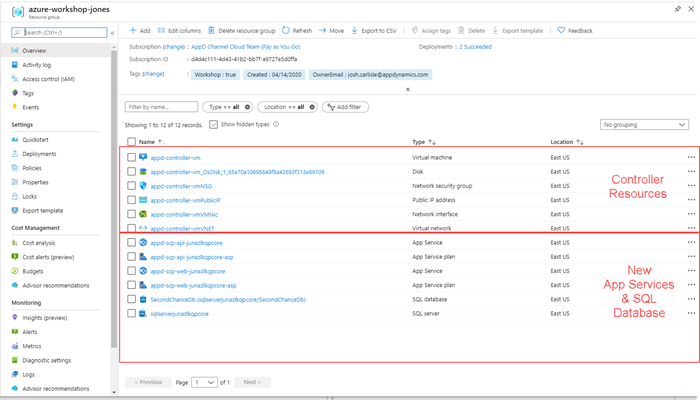Click the Workshop : true tag
Viewport: 700px width, 400px height.
pyautogui.click(x=215, y=75)
